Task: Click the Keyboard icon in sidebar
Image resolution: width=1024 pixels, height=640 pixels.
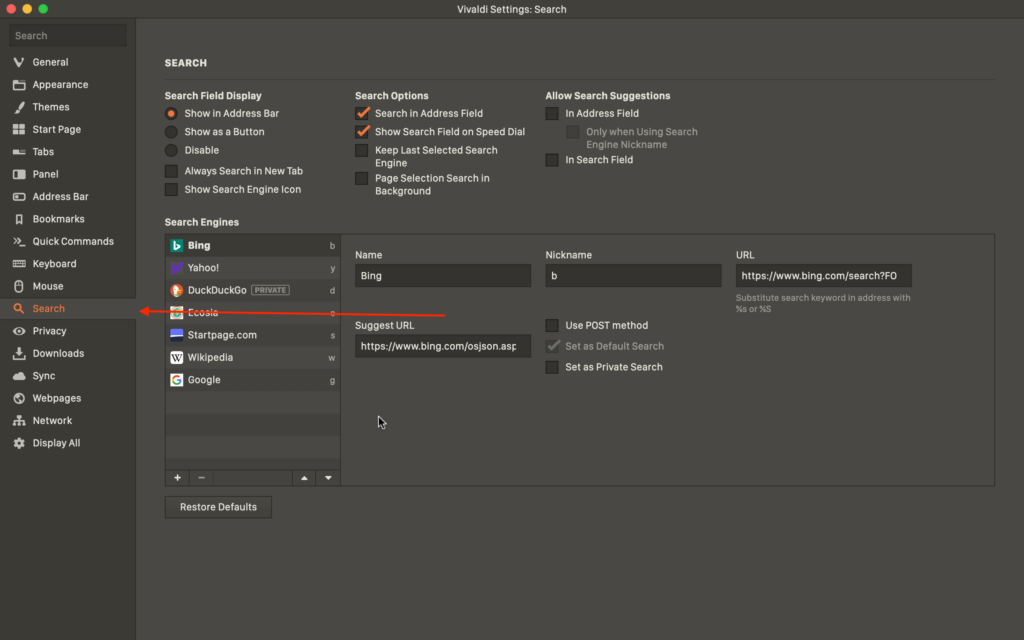Action: [19, 264]
